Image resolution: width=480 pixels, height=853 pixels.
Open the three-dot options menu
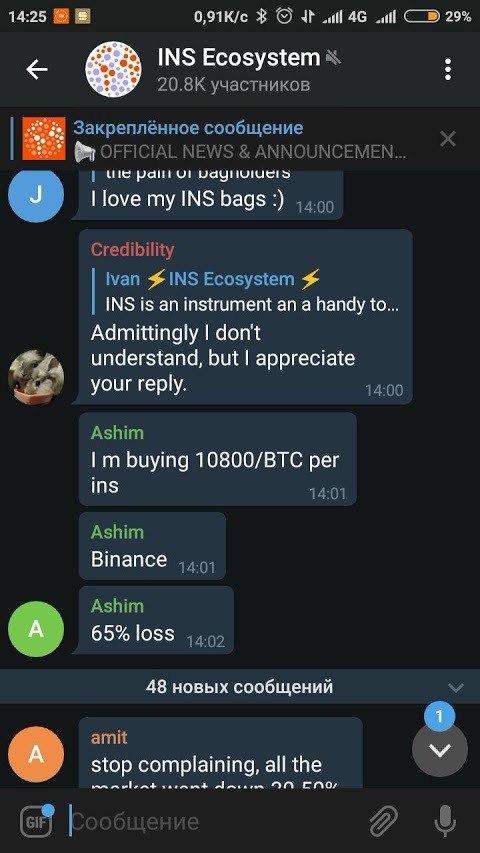447,70
